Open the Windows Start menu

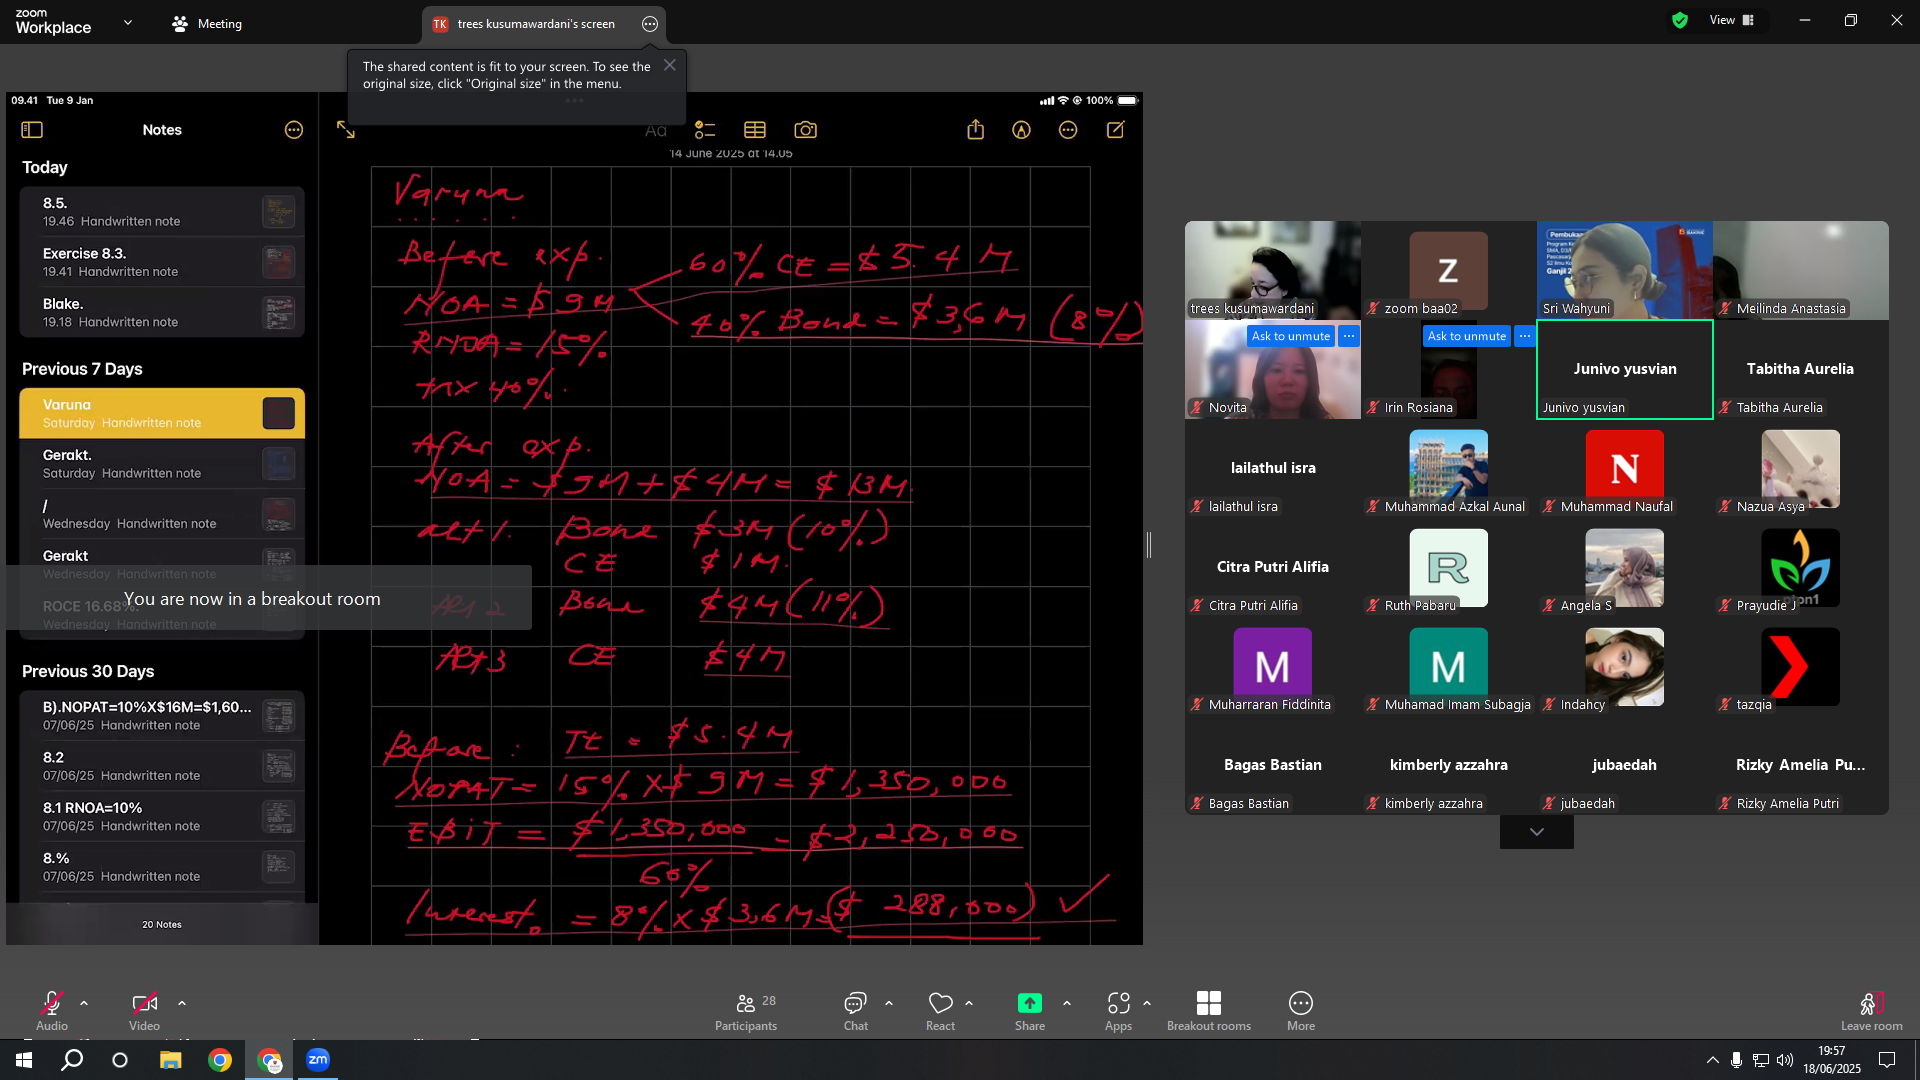(x=24, y=1060)
